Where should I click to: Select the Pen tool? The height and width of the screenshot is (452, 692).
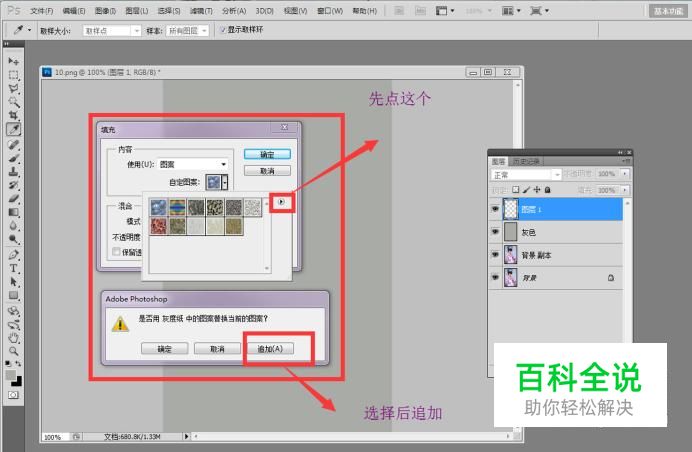tap(14, 255)
